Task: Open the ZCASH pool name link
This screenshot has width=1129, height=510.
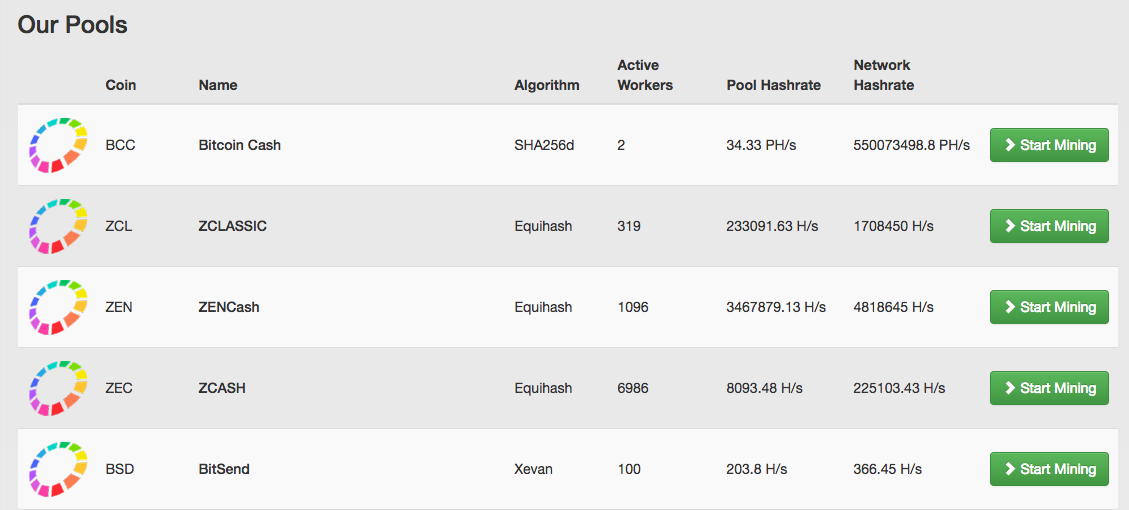Action: [x=222, y=388]
